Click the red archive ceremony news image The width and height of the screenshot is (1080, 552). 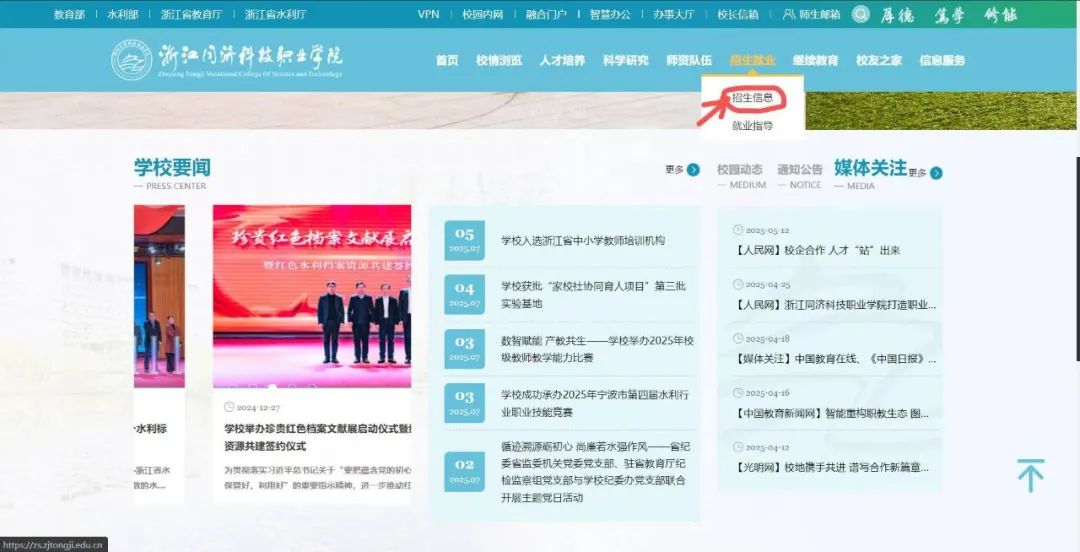pyautogui.click(x=311, y=297)
